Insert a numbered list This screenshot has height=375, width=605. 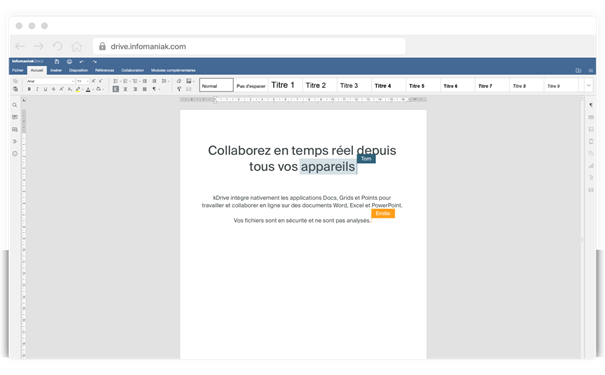click(x=125, y=81)
